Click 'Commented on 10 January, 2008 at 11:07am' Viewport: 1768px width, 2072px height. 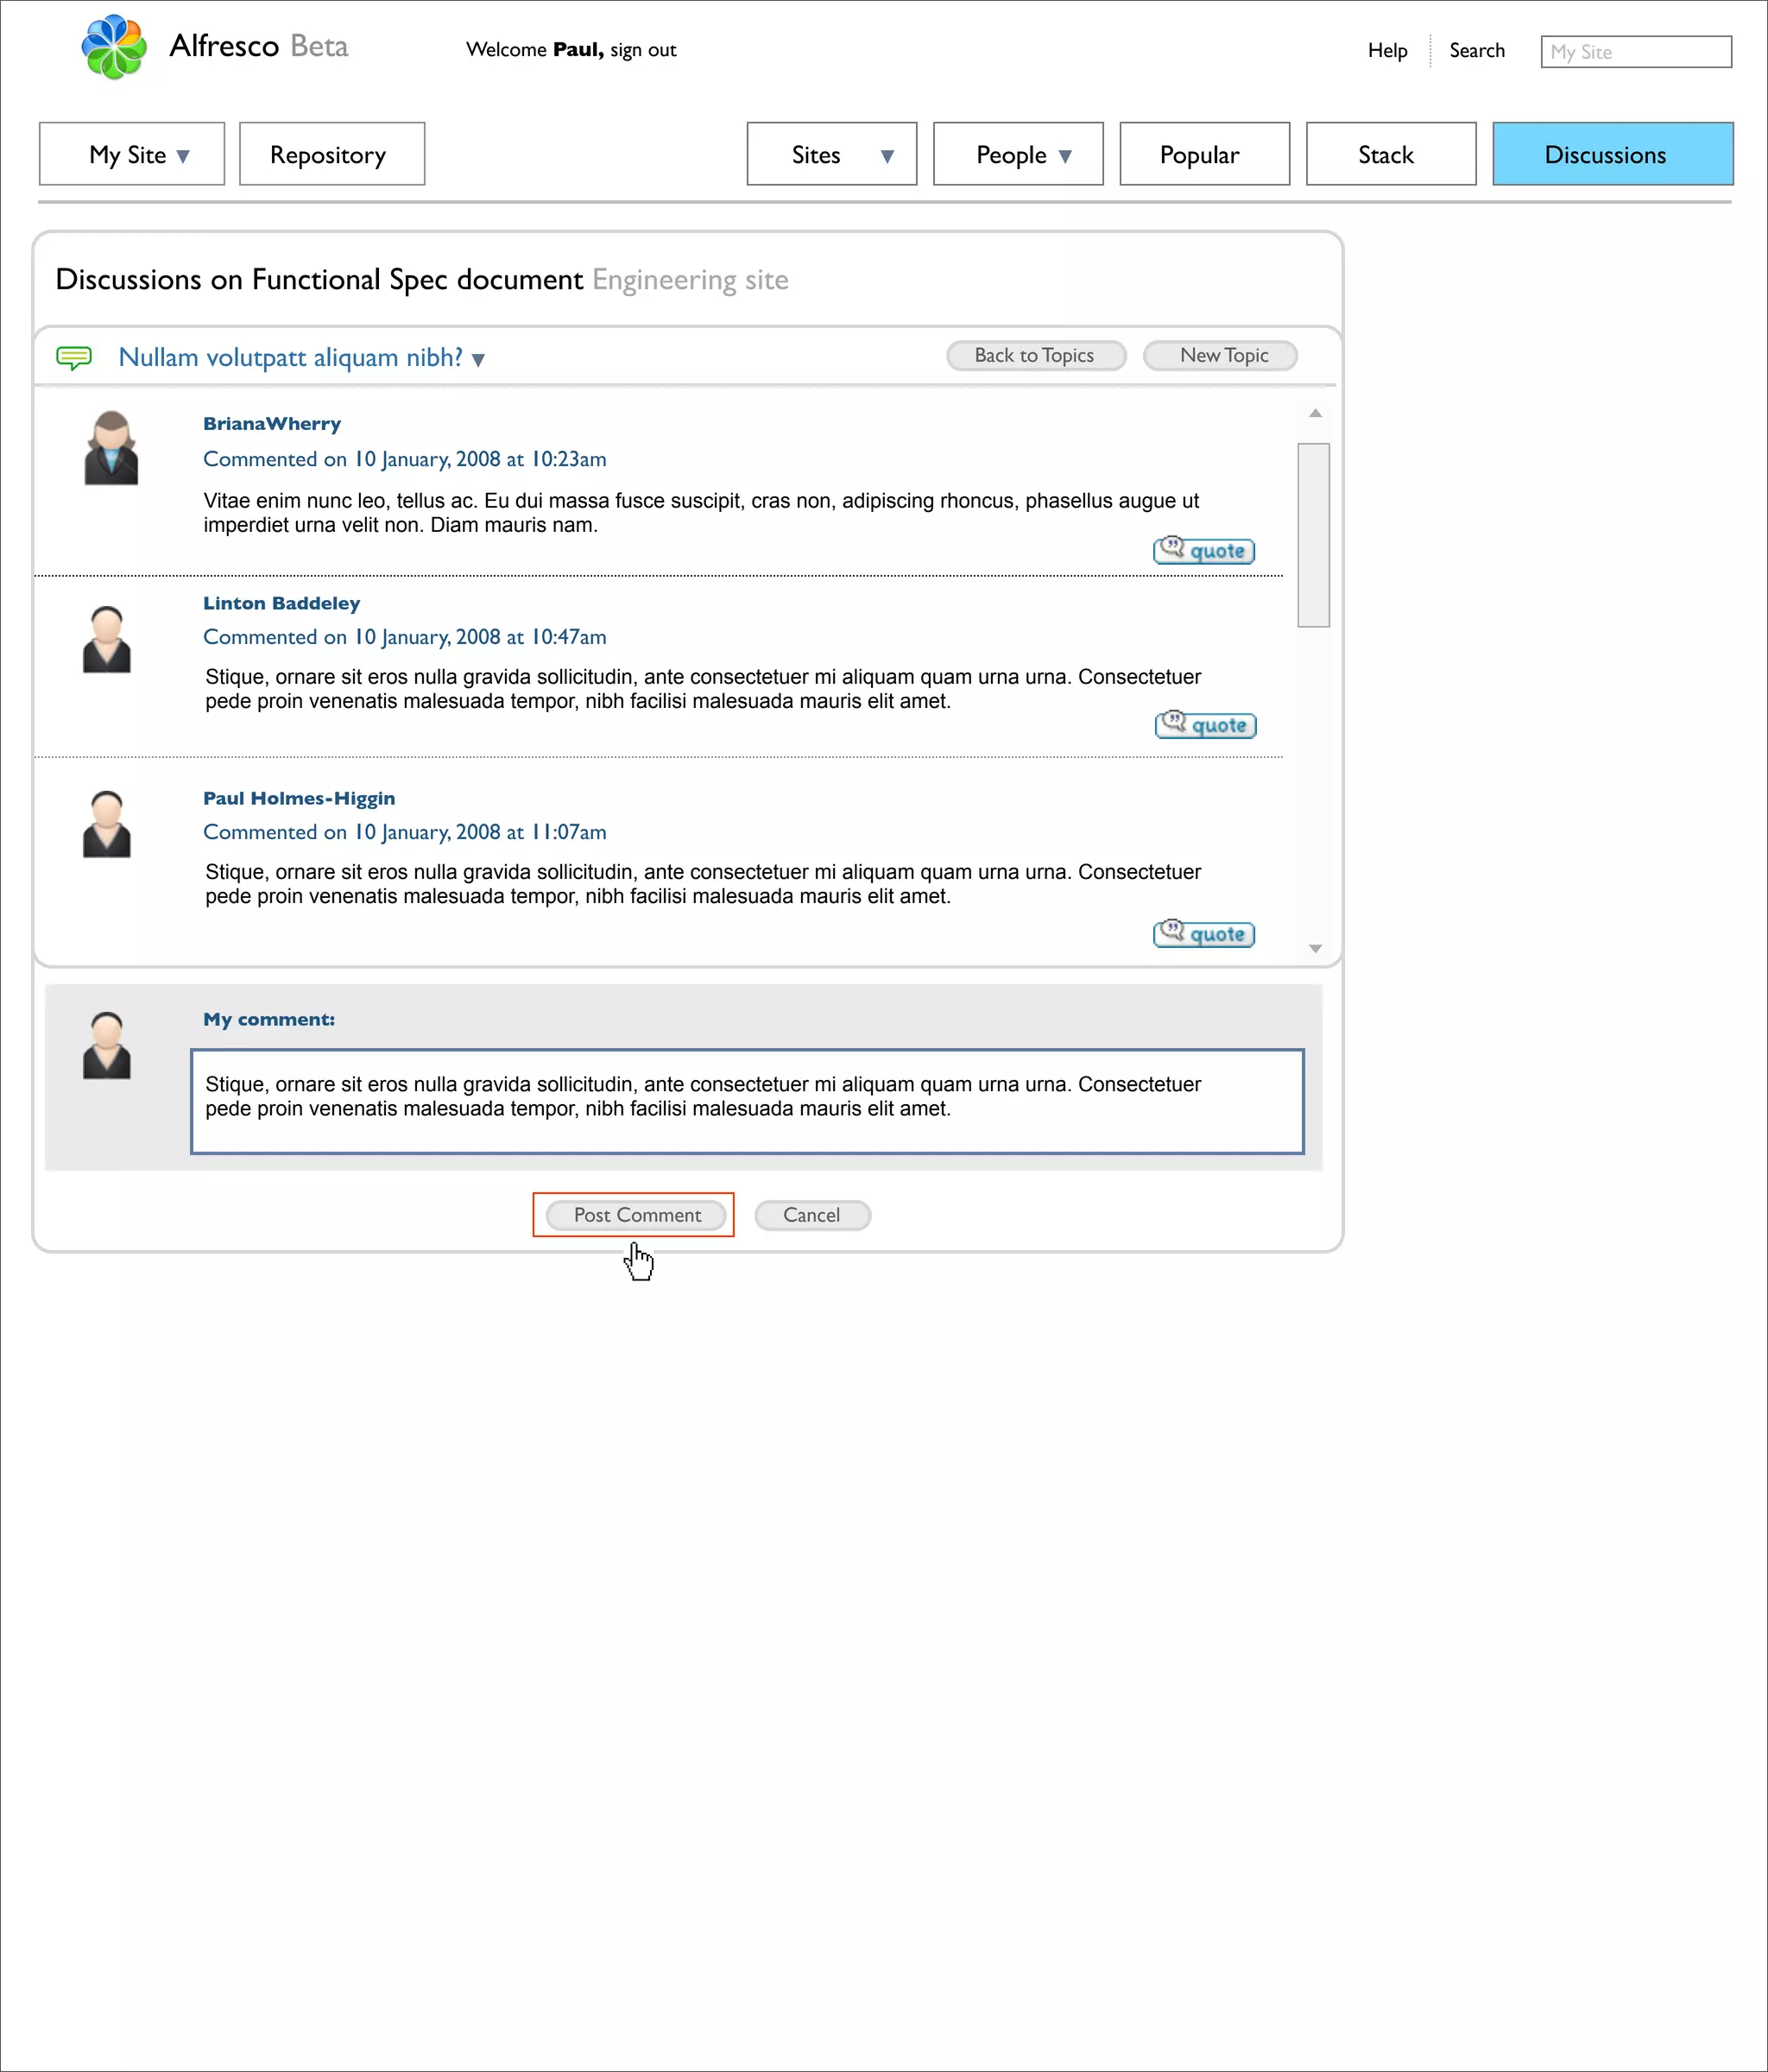click(405, 832)
